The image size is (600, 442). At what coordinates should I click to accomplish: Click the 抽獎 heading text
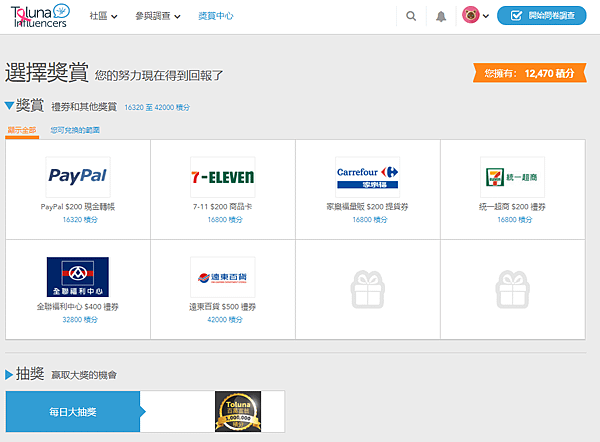tap(30, 374)
